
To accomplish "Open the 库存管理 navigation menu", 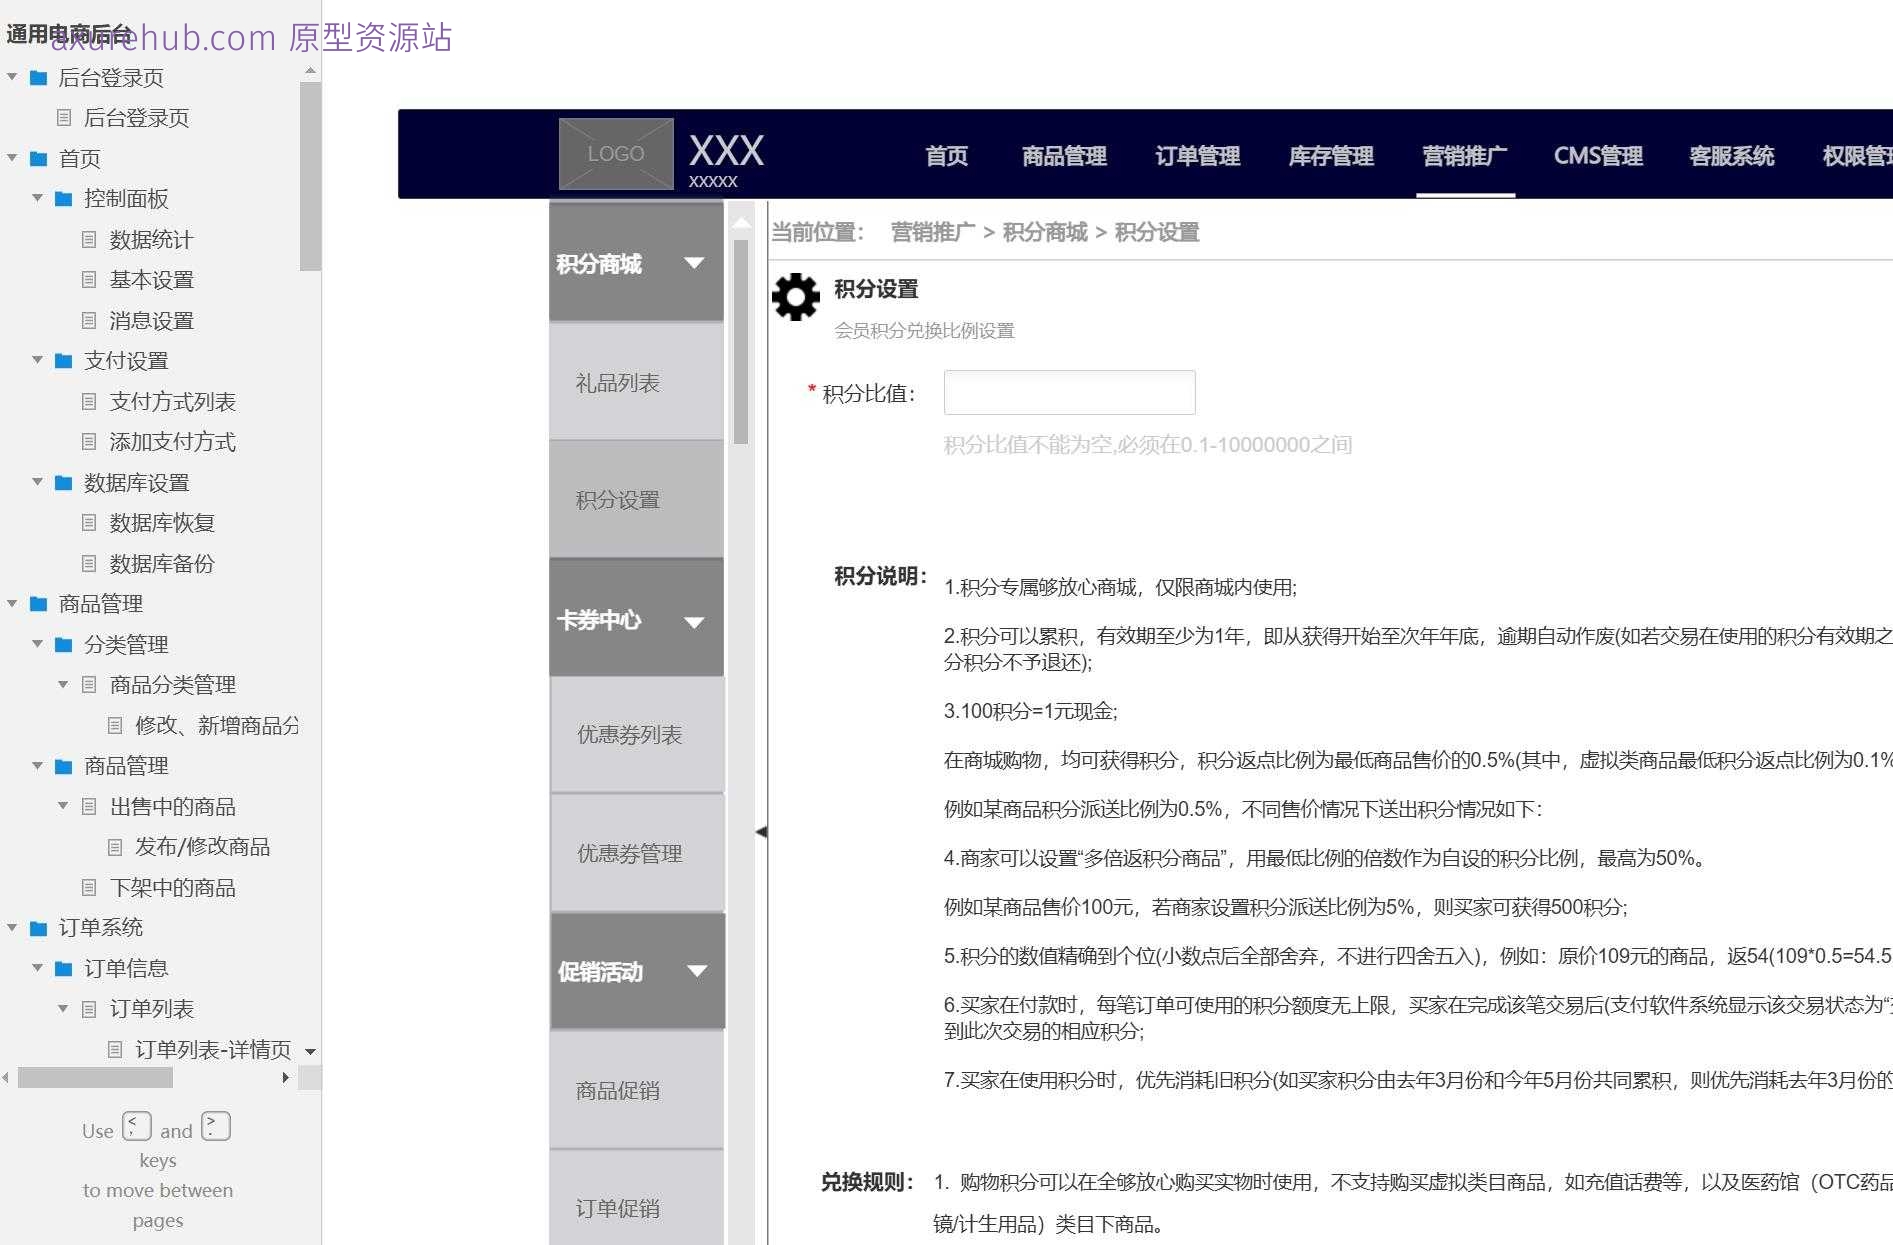I will tap(1330, 155).
